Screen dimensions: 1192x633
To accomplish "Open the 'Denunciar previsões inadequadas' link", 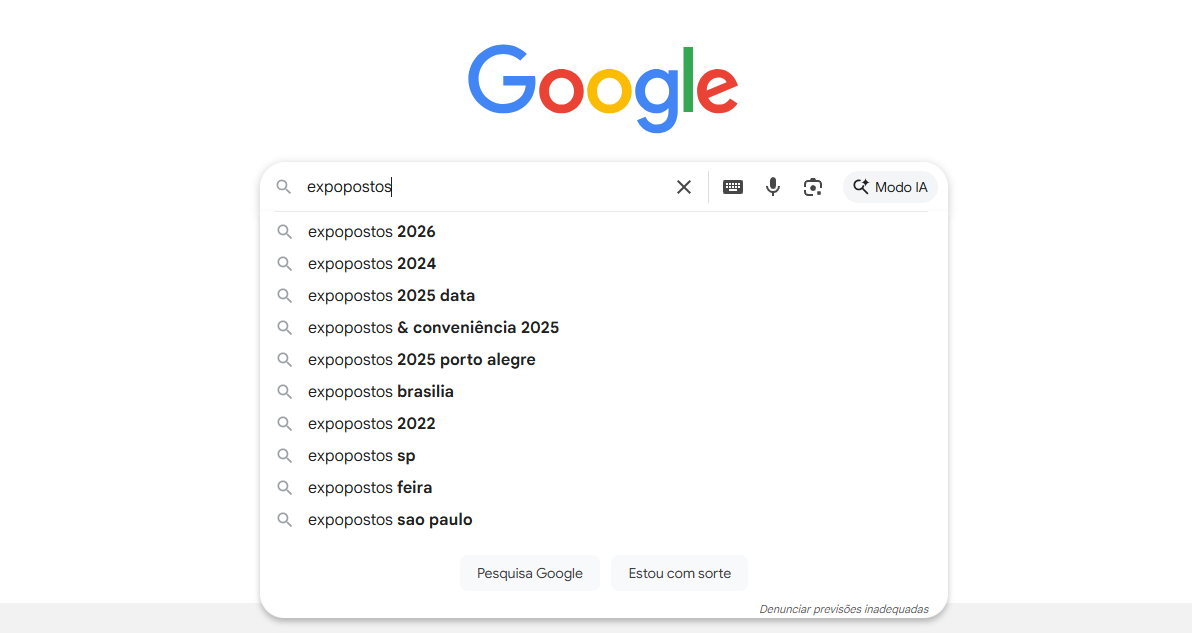I will tap(845, 608).
